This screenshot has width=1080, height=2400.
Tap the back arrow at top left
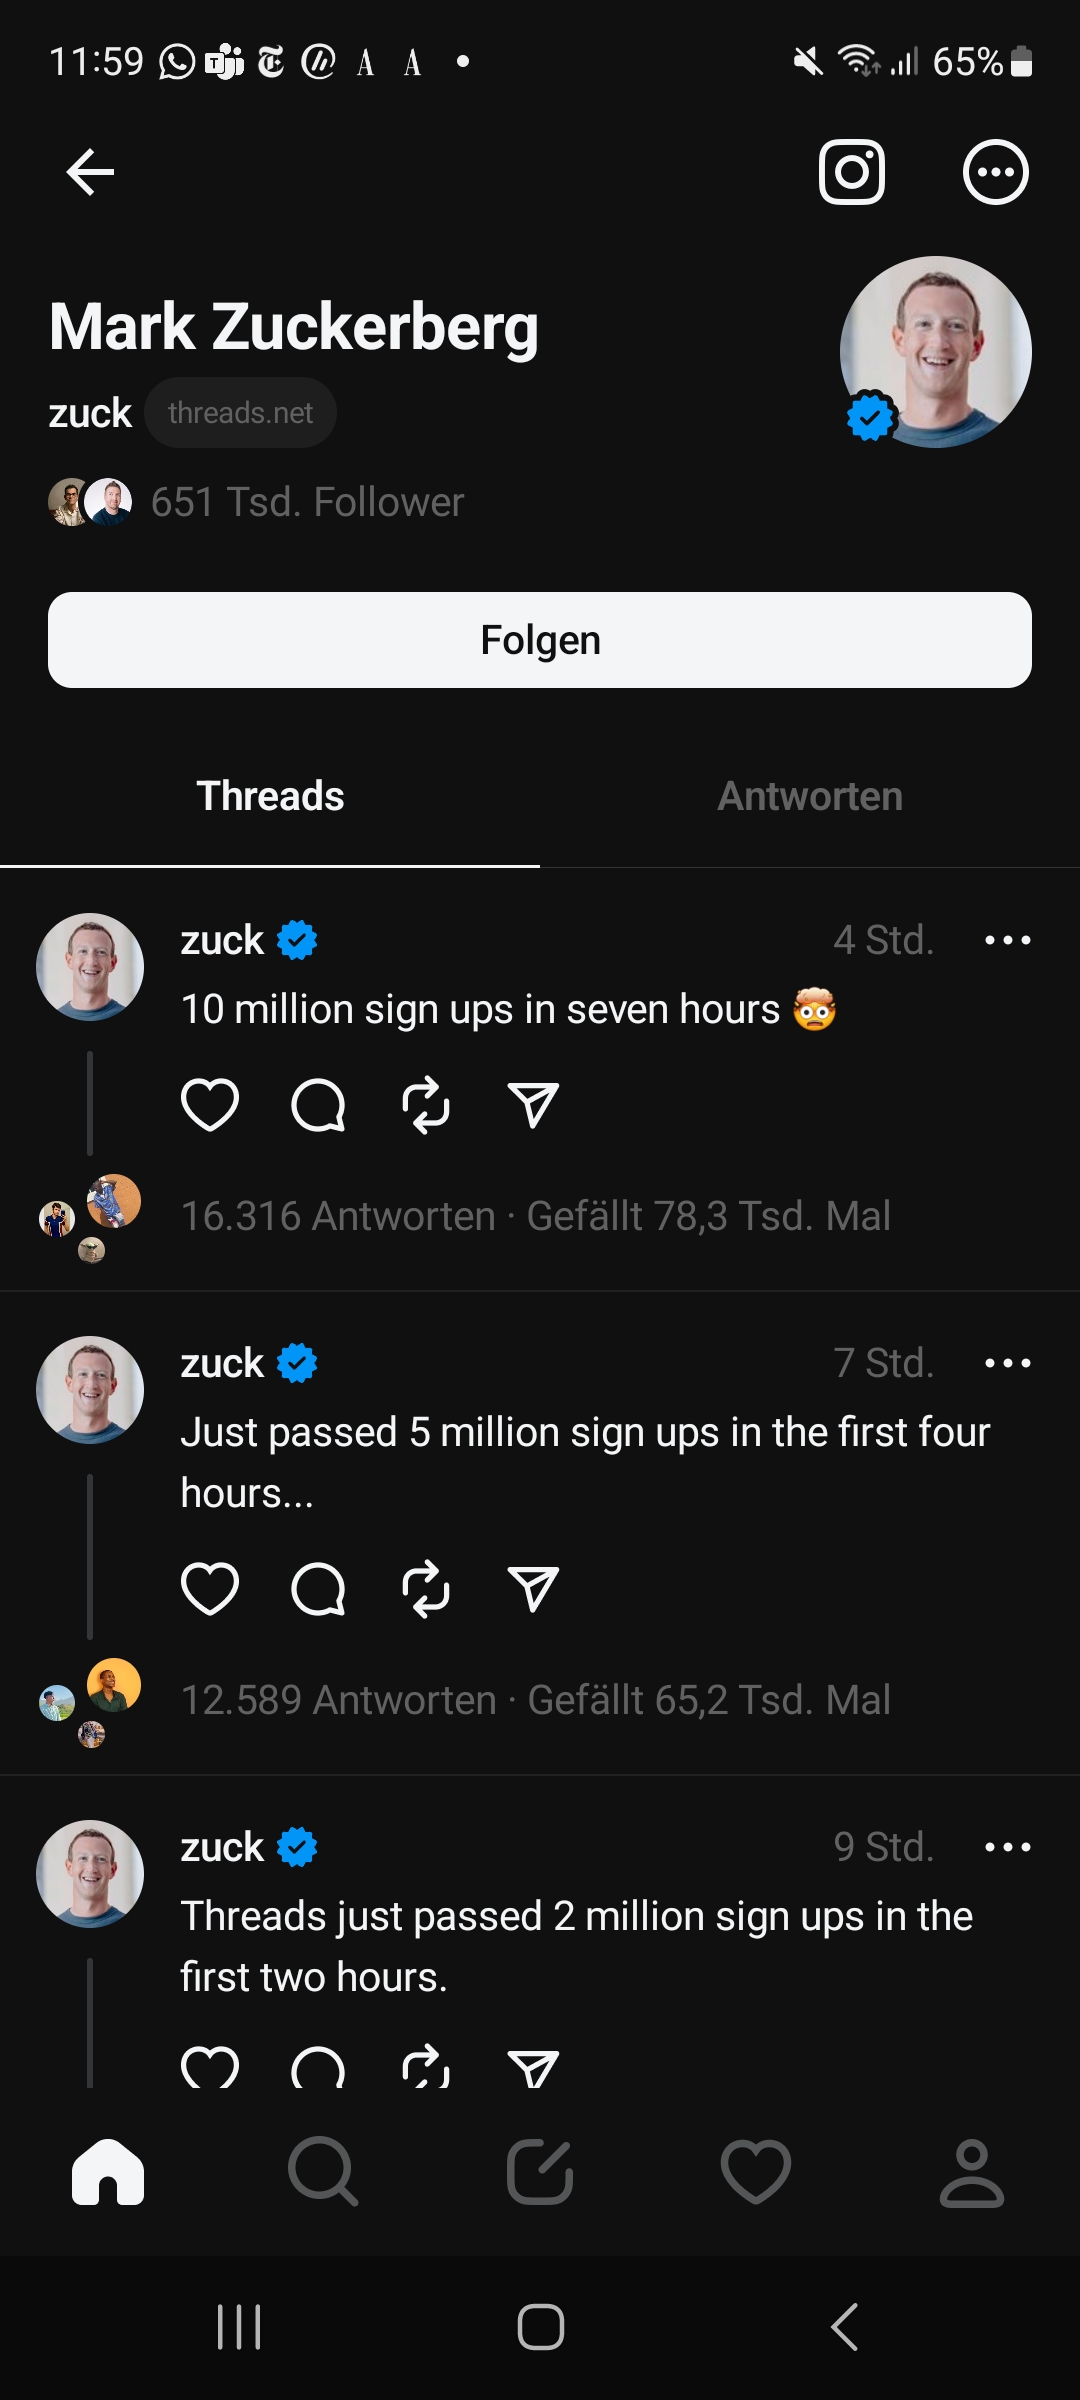point(90,172)
